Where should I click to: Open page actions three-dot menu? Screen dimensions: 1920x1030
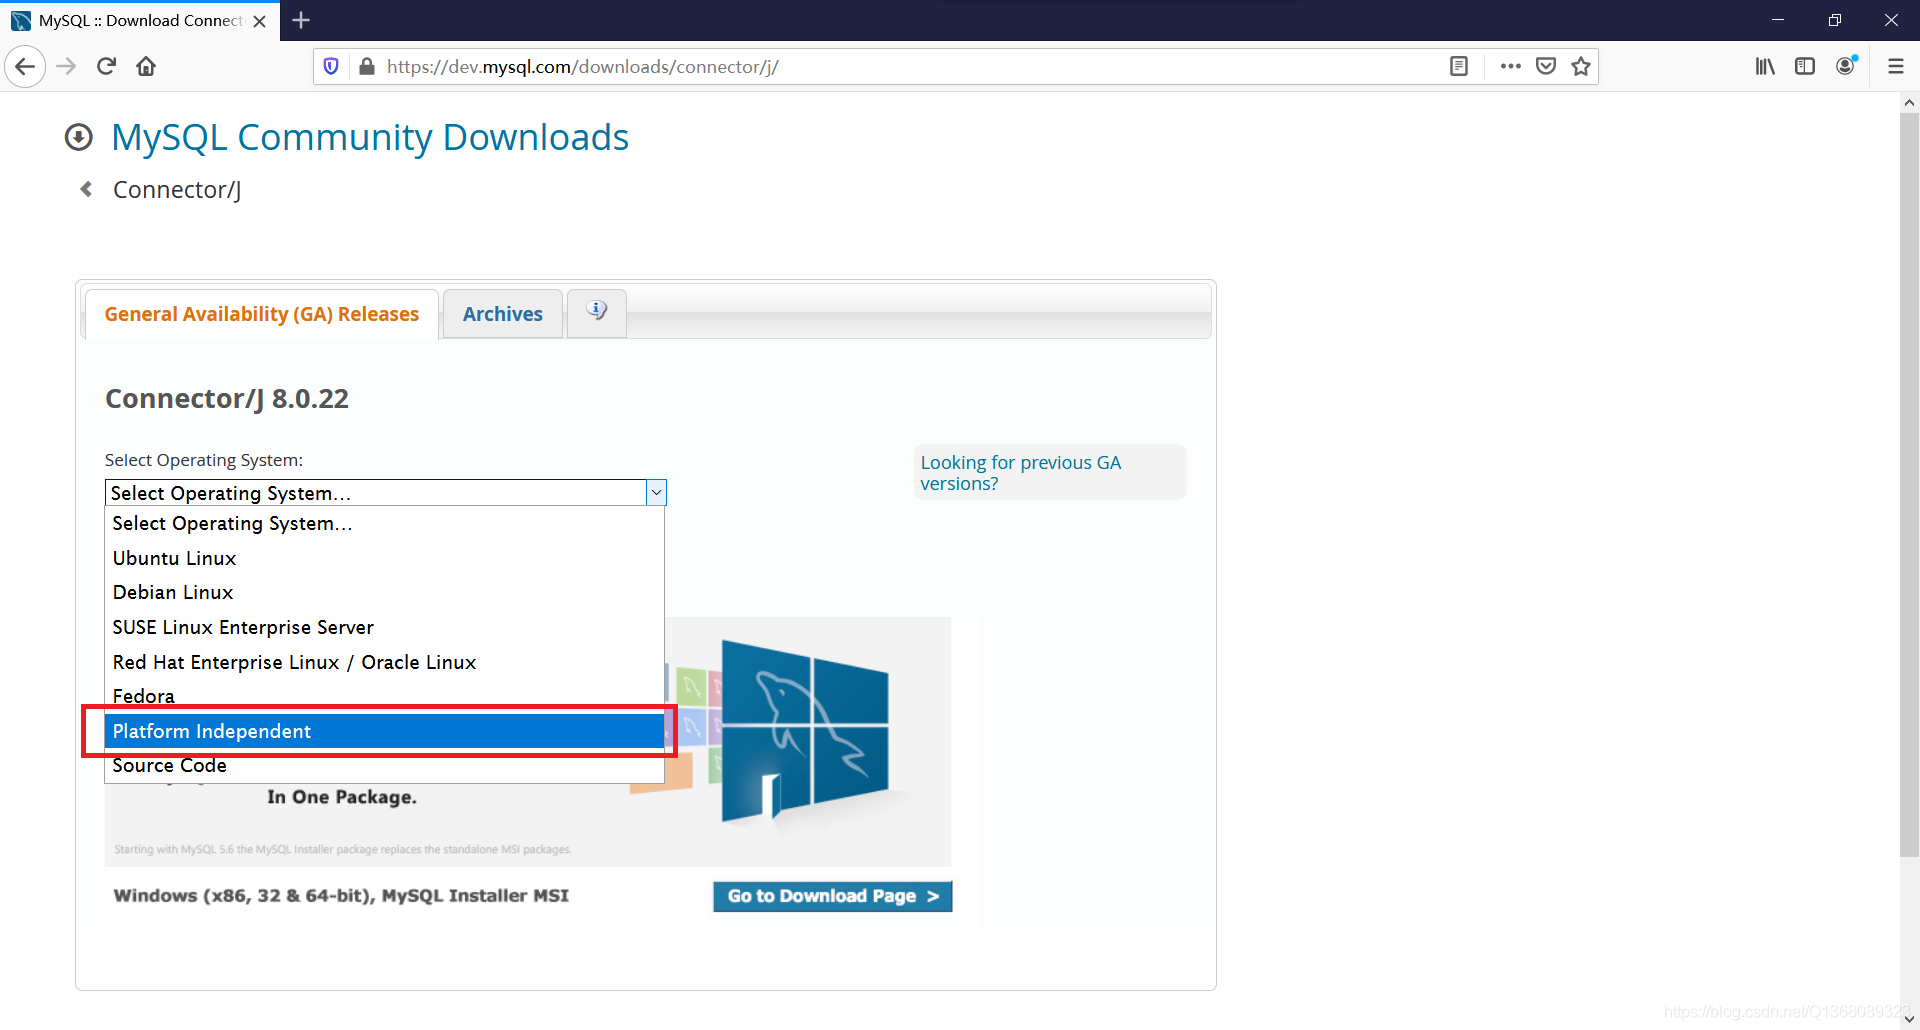pyautogui.click(x=1510, y=67)
